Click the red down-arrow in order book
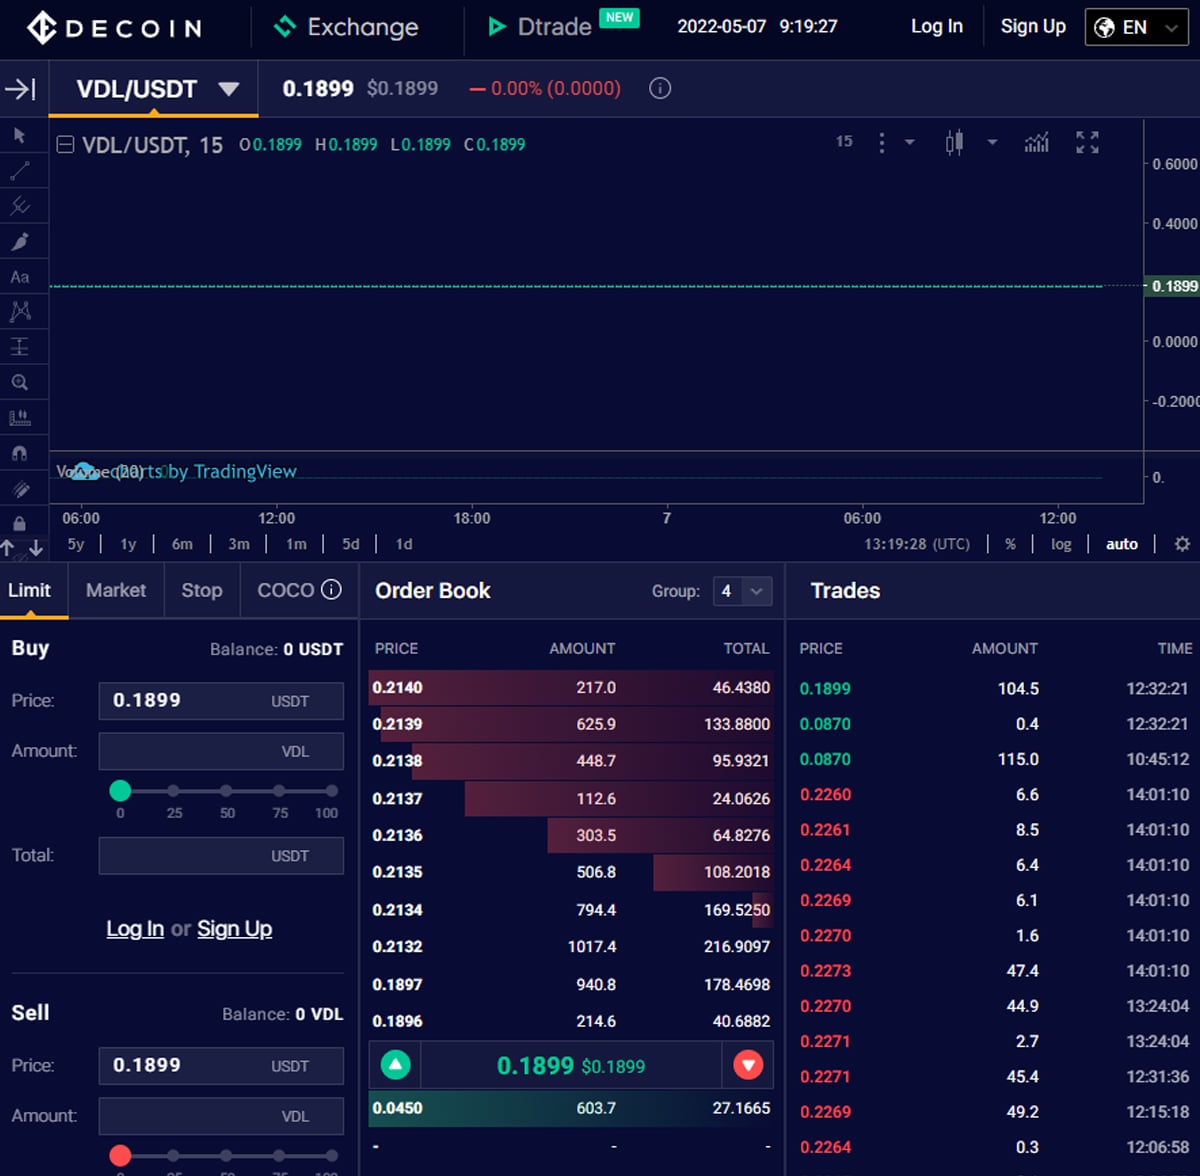 747,1066
